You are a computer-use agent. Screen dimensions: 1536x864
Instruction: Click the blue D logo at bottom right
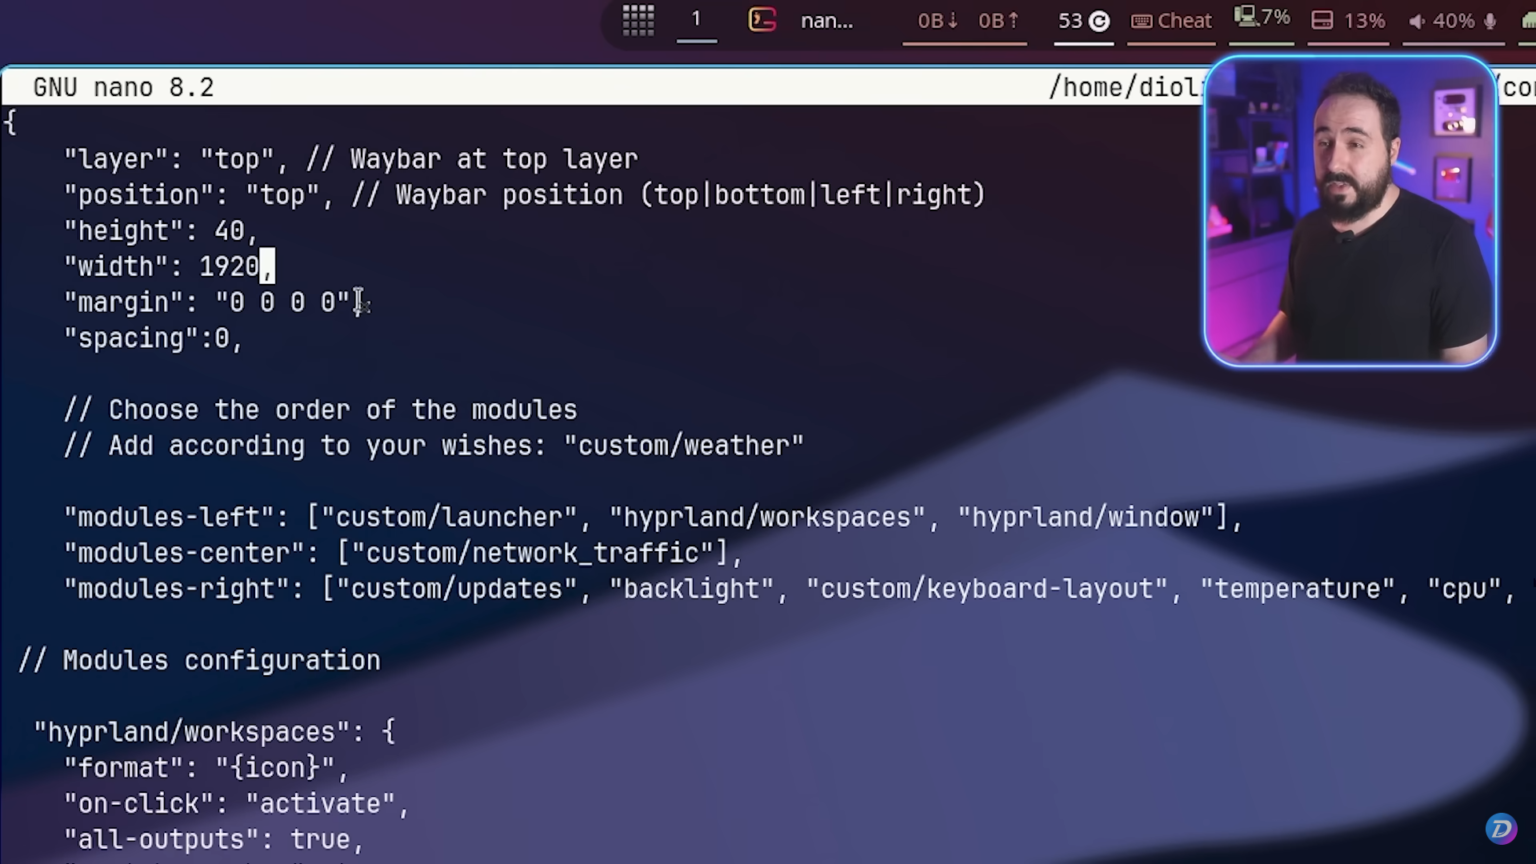(x=1500, y=829)
